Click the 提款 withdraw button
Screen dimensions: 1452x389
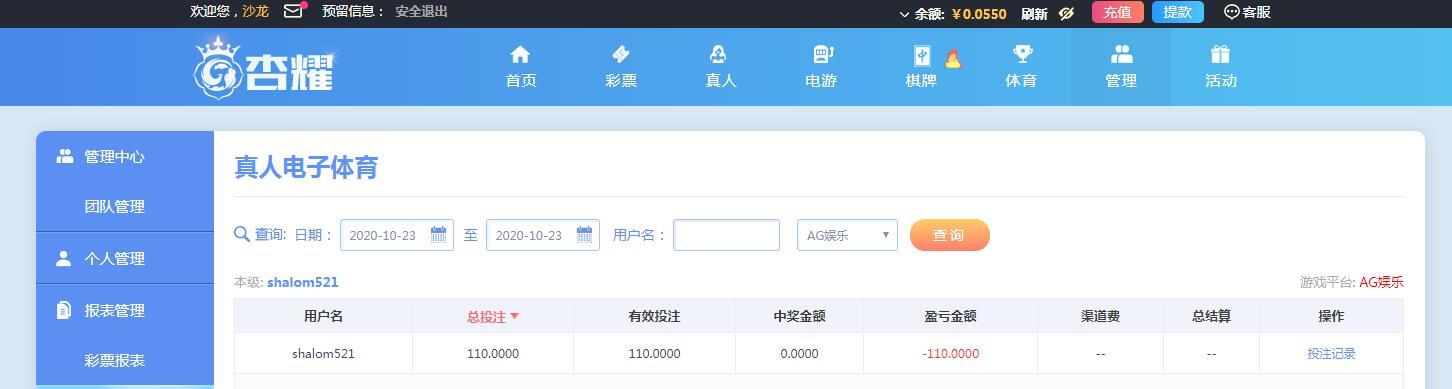coord(1178,12)
